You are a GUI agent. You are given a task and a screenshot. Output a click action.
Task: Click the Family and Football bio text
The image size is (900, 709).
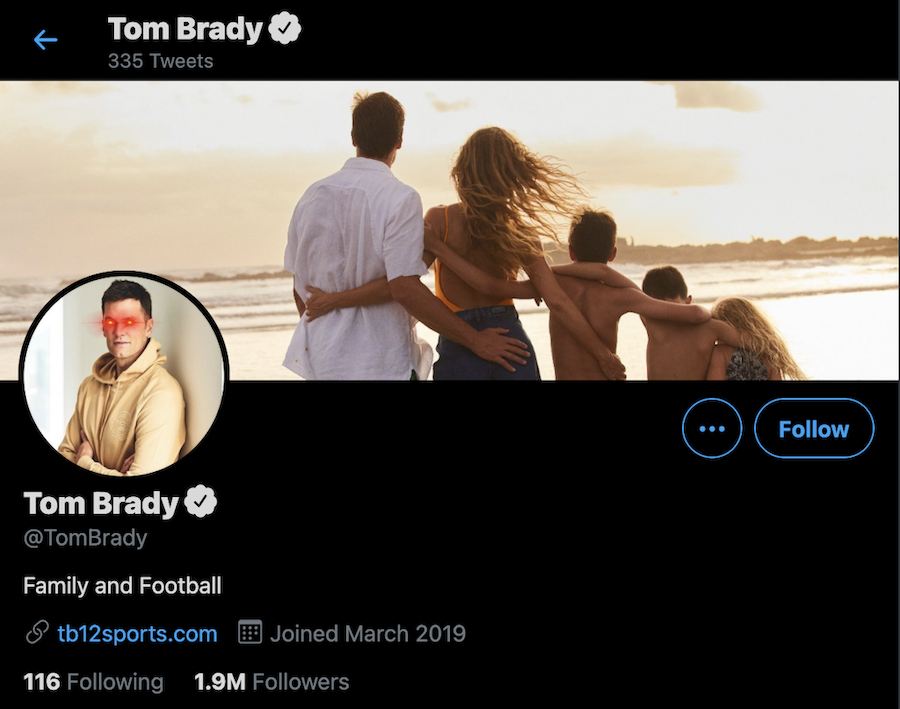point(122,585)
